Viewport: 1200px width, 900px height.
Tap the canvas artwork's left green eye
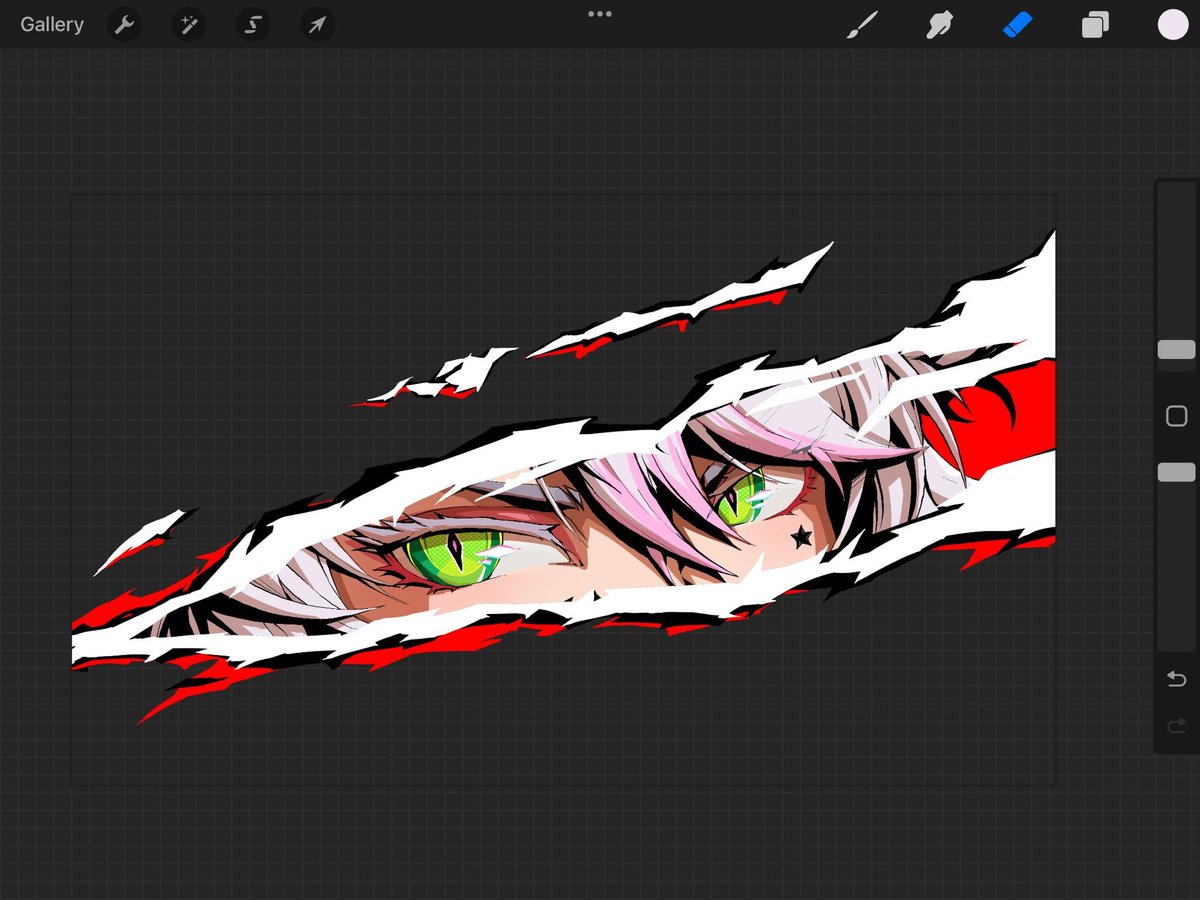point(455,558)
